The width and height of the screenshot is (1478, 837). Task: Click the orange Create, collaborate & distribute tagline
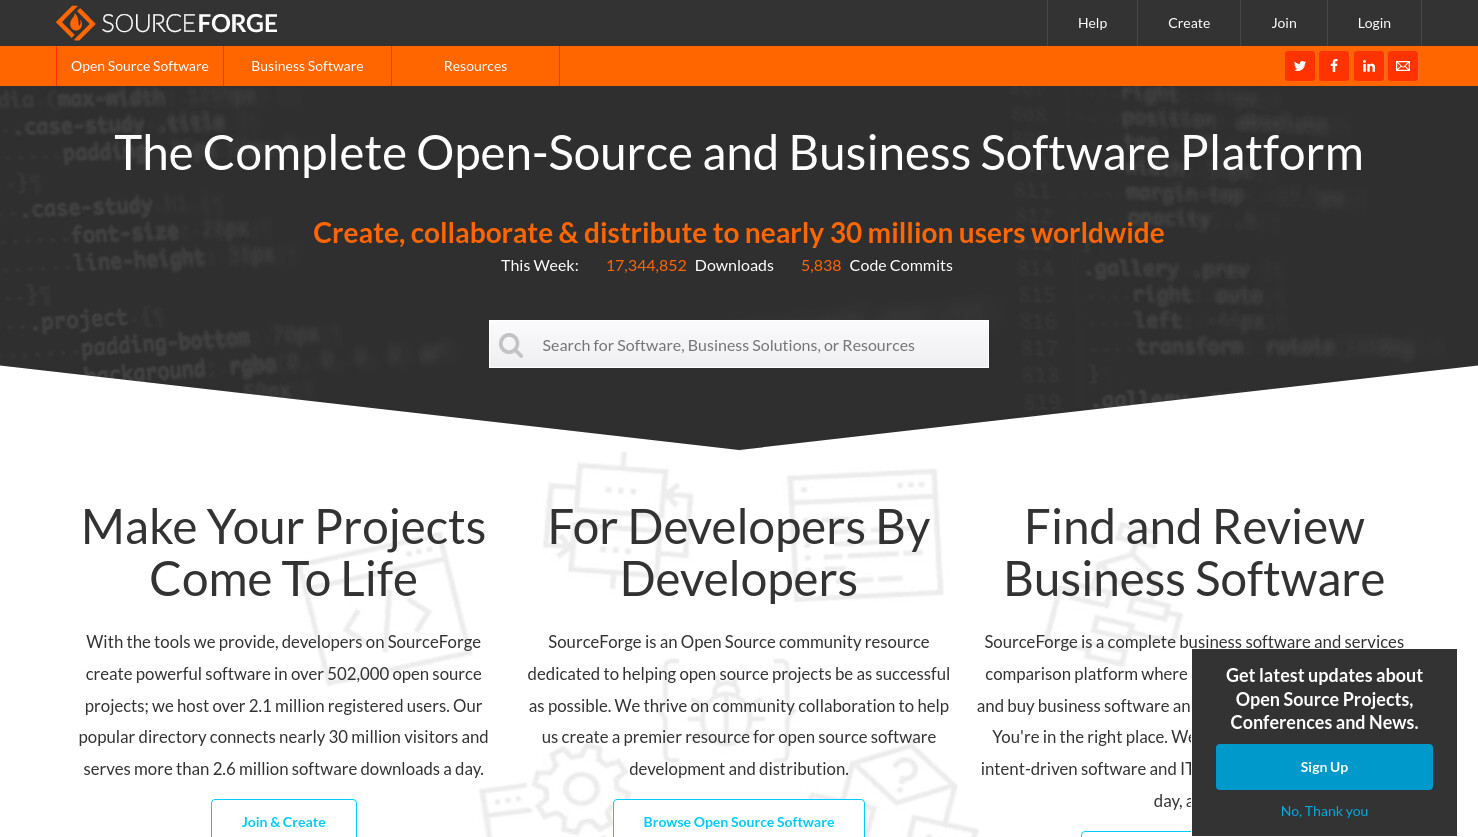tap(739, 232)
